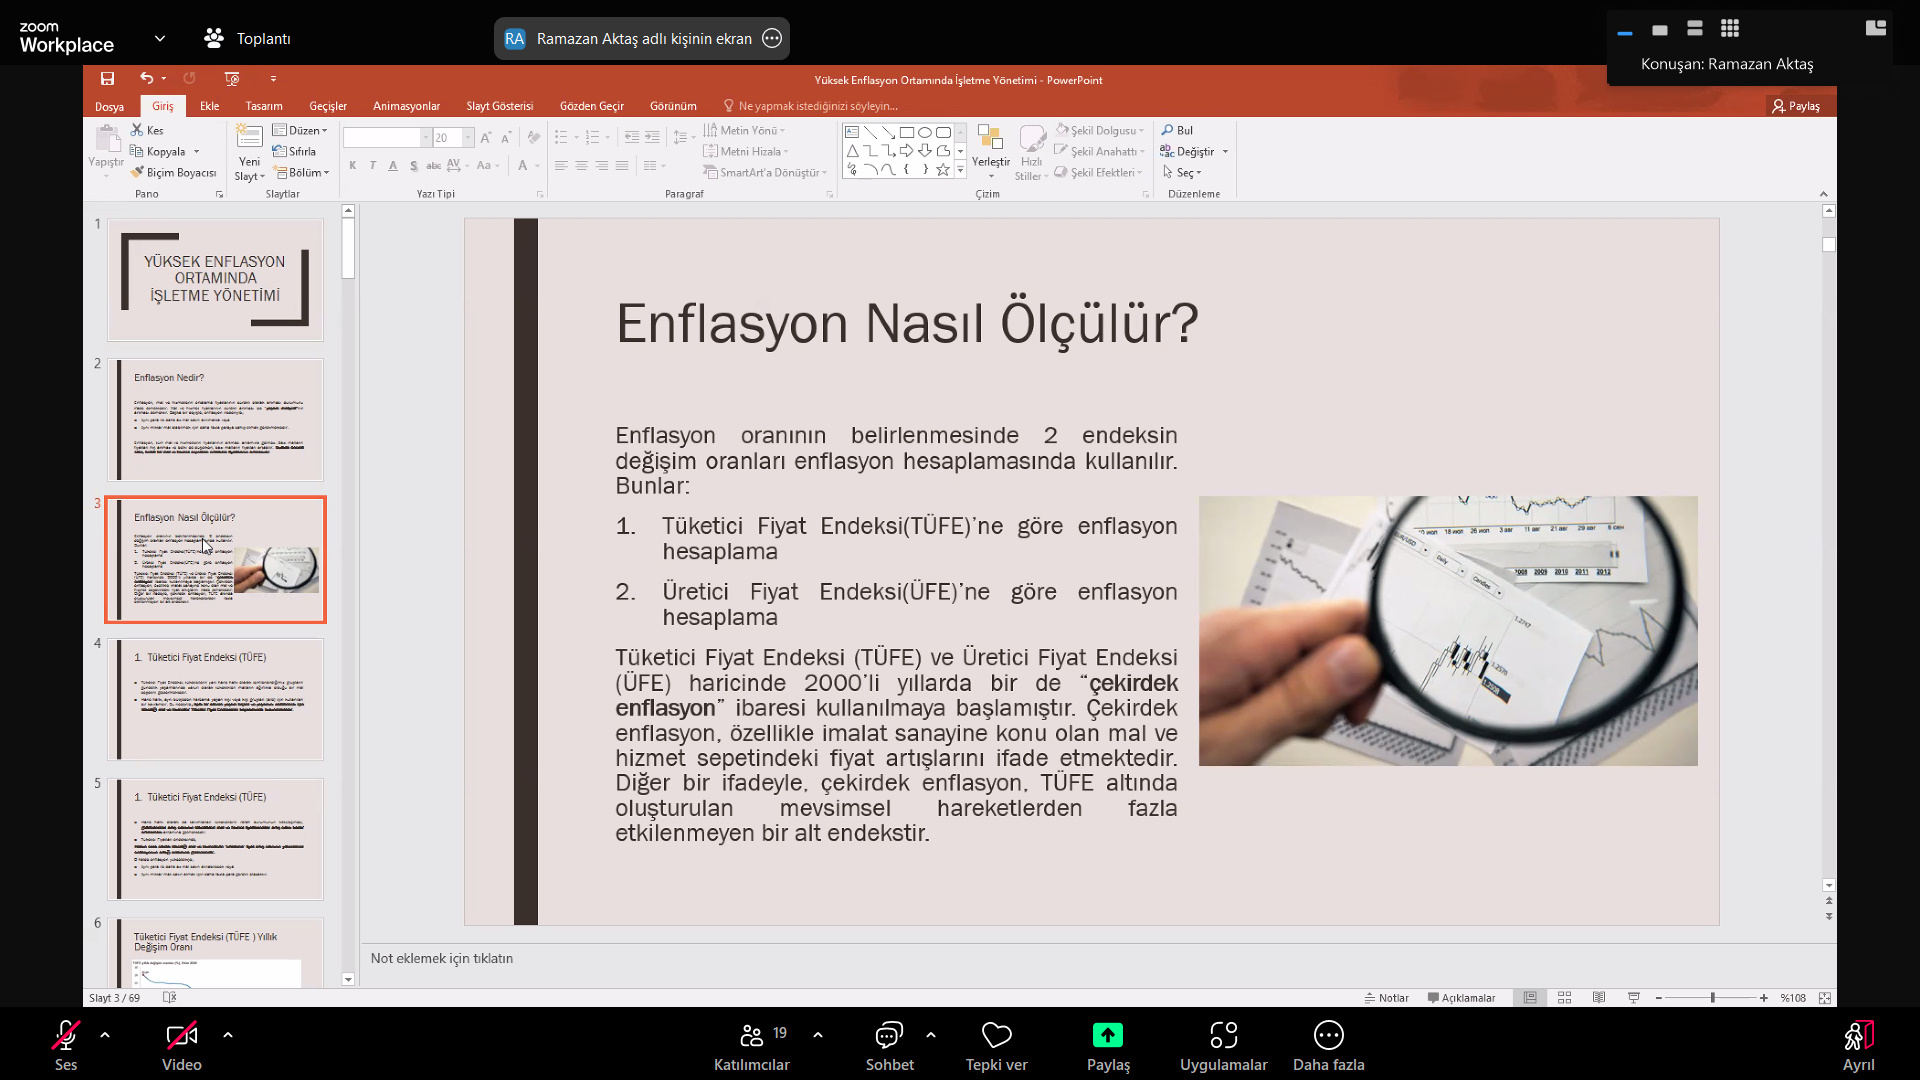
Task: Toggle Notlar notes pane in status bar
Action: click(1386, 998)
